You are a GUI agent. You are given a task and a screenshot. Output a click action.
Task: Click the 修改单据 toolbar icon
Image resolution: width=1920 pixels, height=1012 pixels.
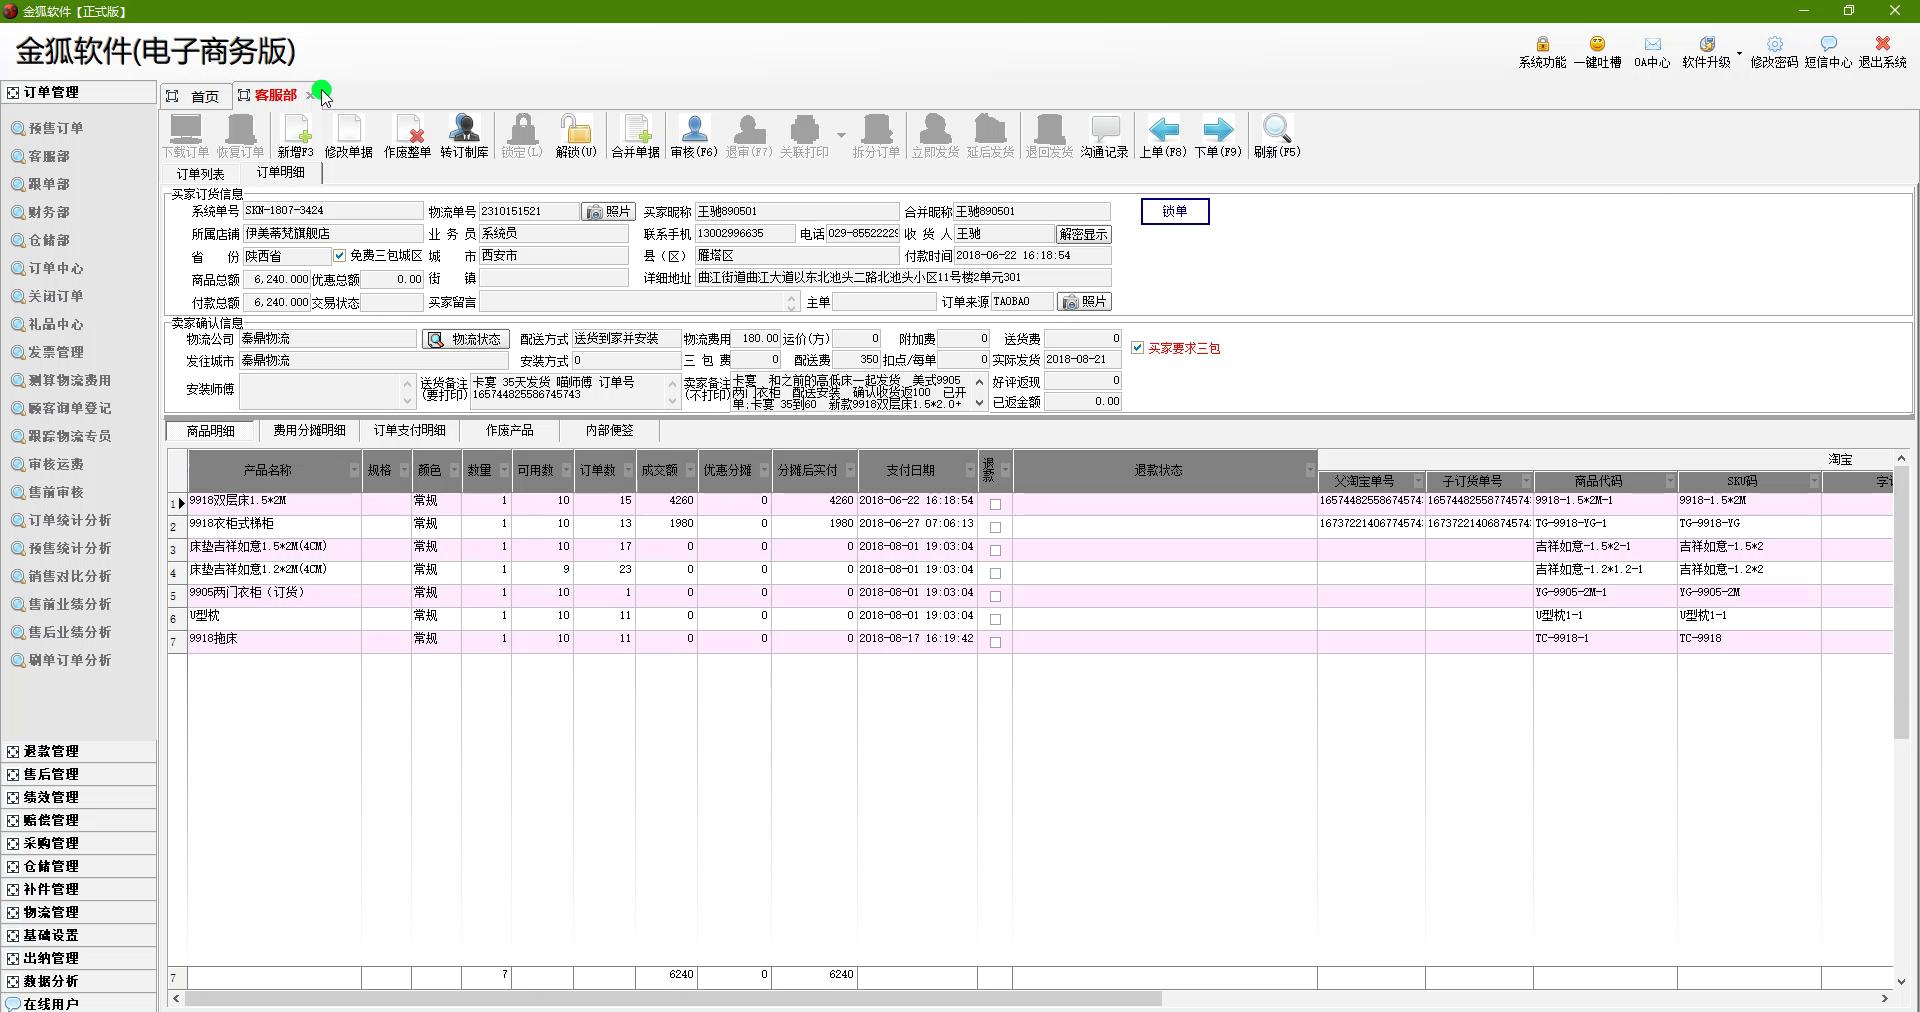pyautogui.click(x=348, y=129)
